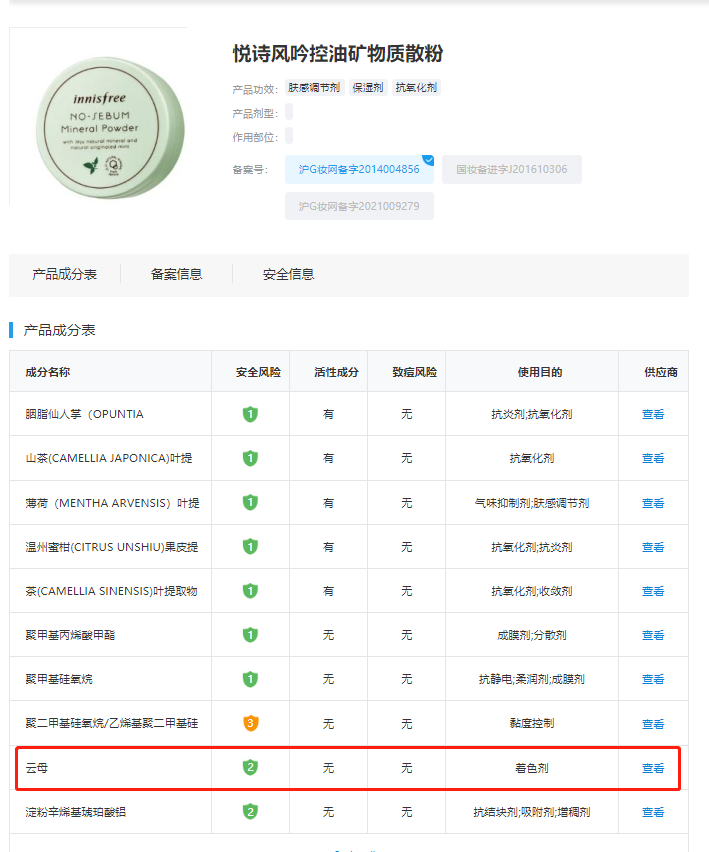Click the 肤感调节剂 efficacy tag

tap(314, 87)
